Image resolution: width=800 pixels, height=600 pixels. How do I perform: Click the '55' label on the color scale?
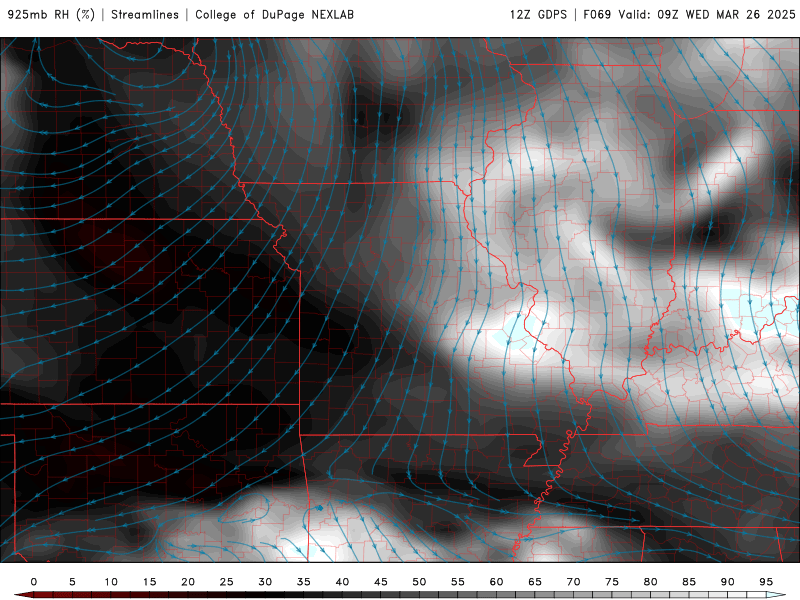point(458,582)
